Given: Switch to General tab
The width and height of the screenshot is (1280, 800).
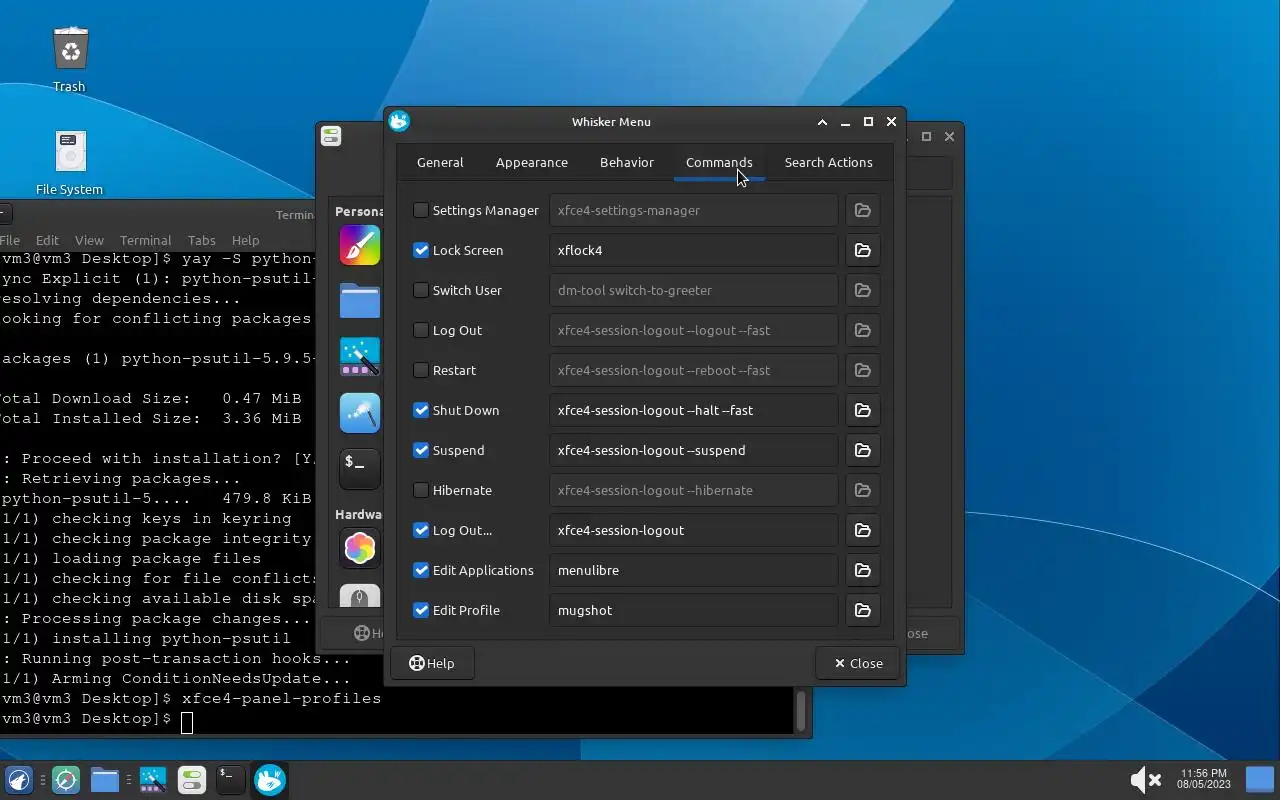Looking at the screenshot, I should 440,162.
